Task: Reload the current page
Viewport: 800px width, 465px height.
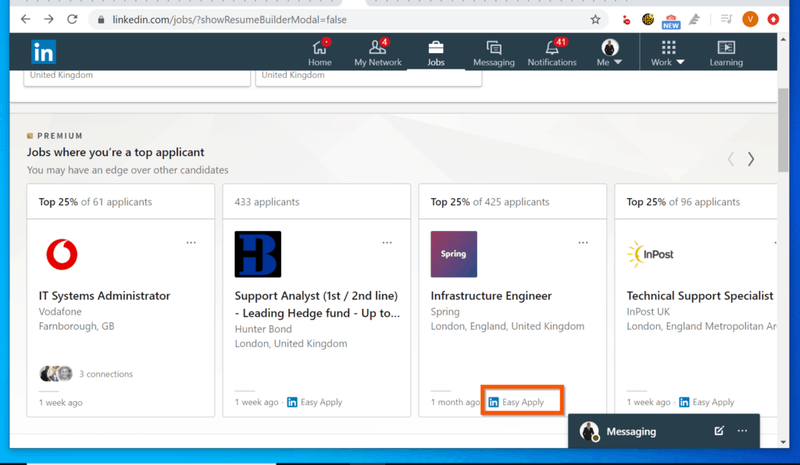Action: 72,19
